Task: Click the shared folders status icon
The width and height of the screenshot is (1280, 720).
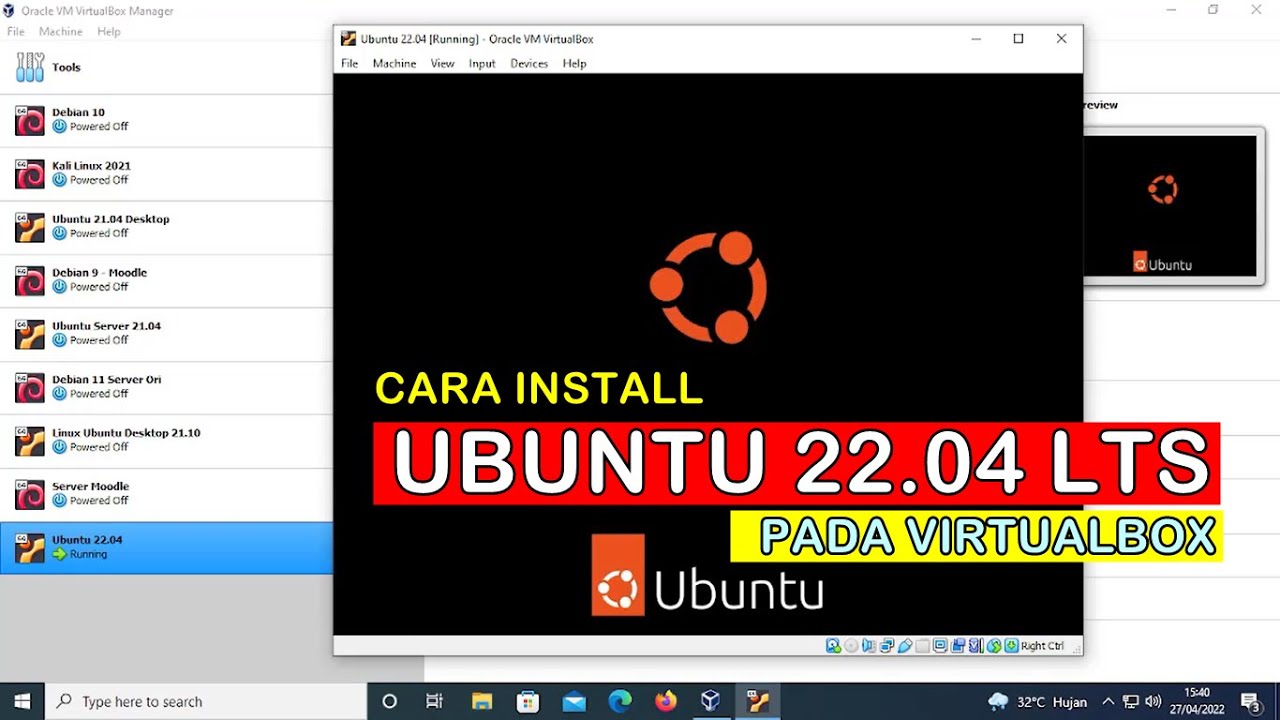Action: point(923,646)
